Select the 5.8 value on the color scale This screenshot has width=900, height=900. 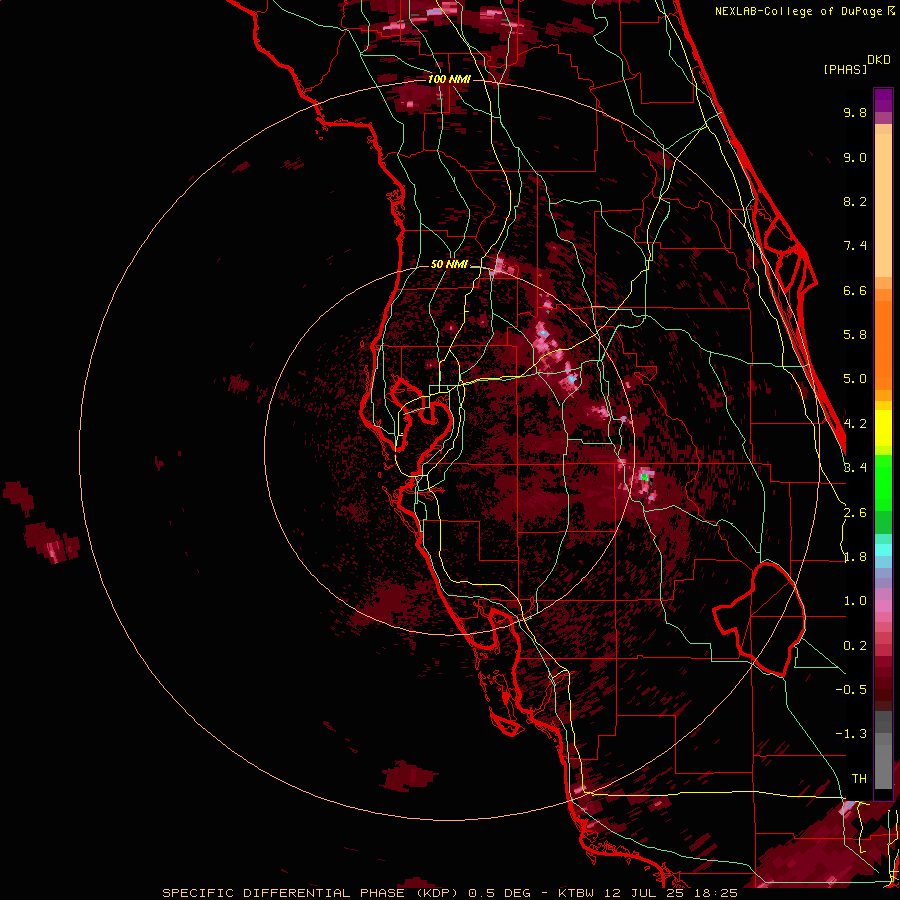point(855,335)
